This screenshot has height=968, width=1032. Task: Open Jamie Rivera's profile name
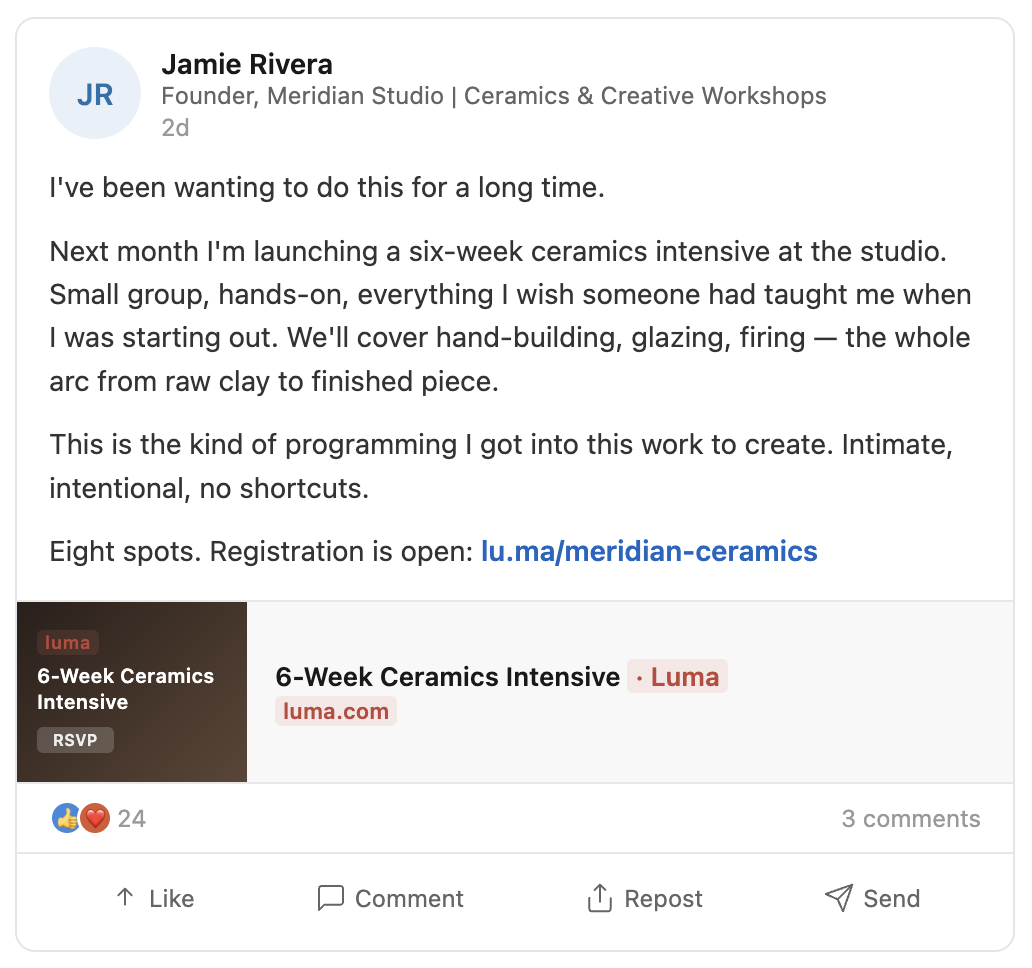(247, 64)
